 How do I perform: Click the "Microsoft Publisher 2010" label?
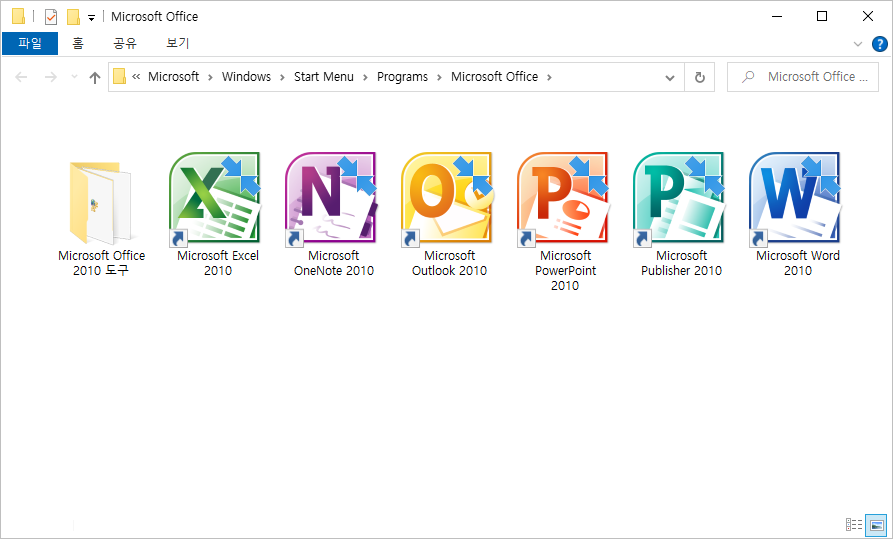(x=681, y=263)
